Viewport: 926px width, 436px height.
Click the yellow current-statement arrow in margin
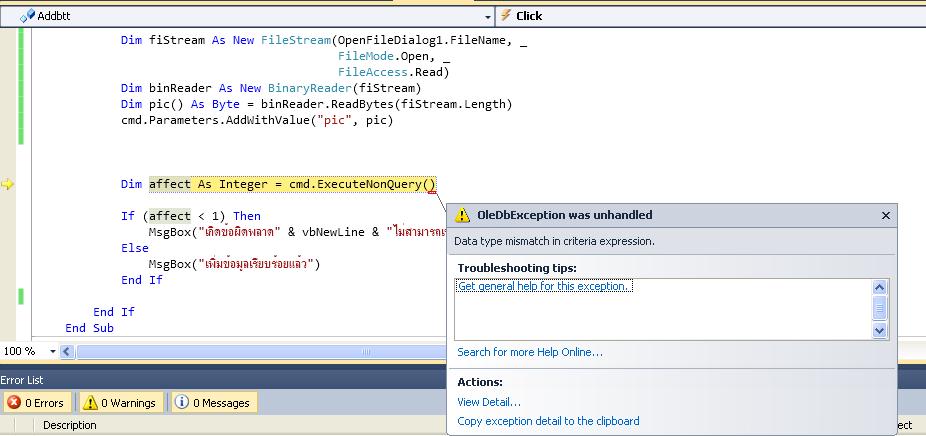click(8, 184)
